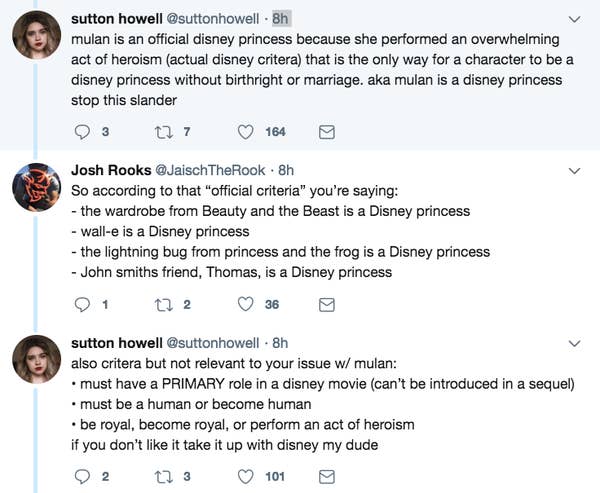Like the tweet with 164 likes

click(x=245, y=132)
